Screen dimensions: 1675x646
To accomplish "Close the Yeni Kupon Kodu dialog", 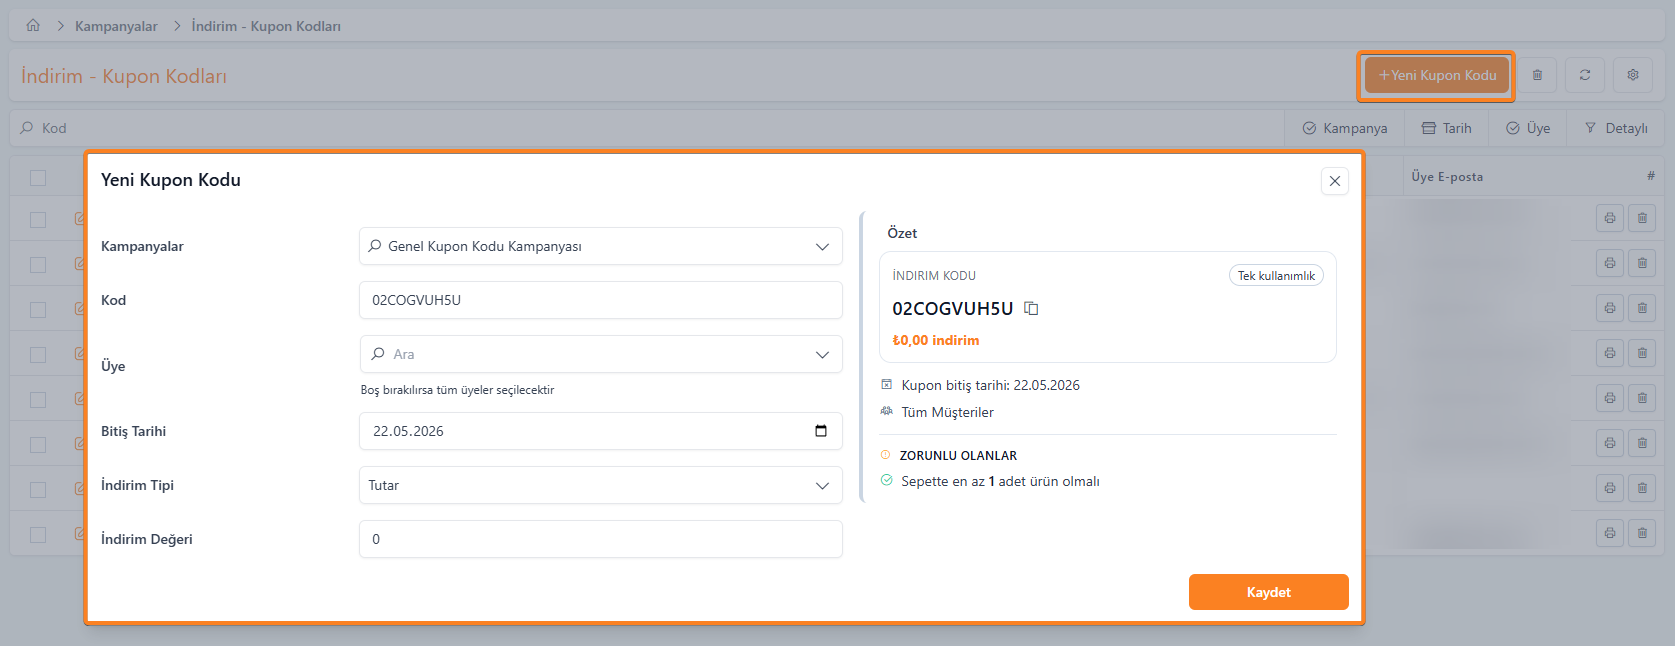I will (1335, 181).
